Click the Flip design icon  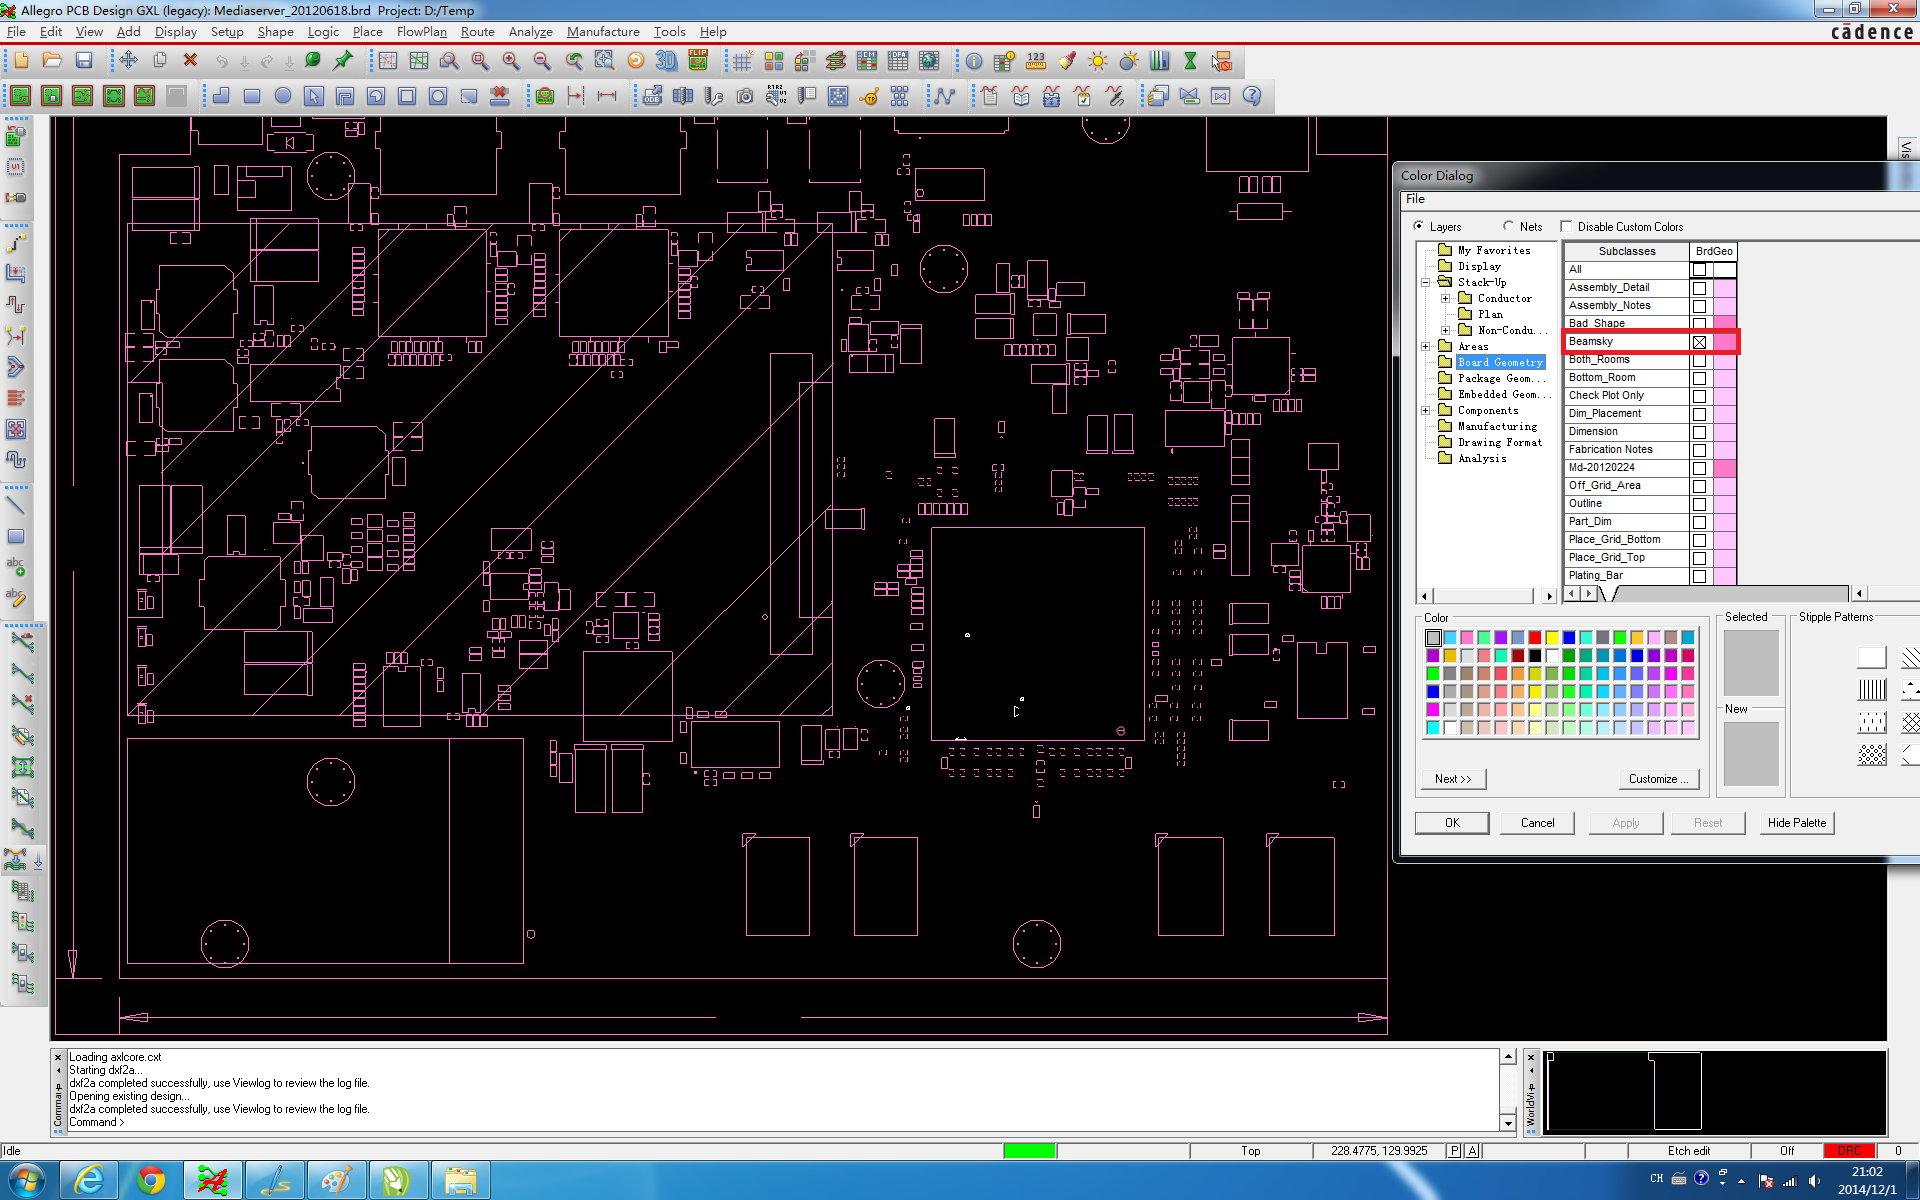click(698, 61)
